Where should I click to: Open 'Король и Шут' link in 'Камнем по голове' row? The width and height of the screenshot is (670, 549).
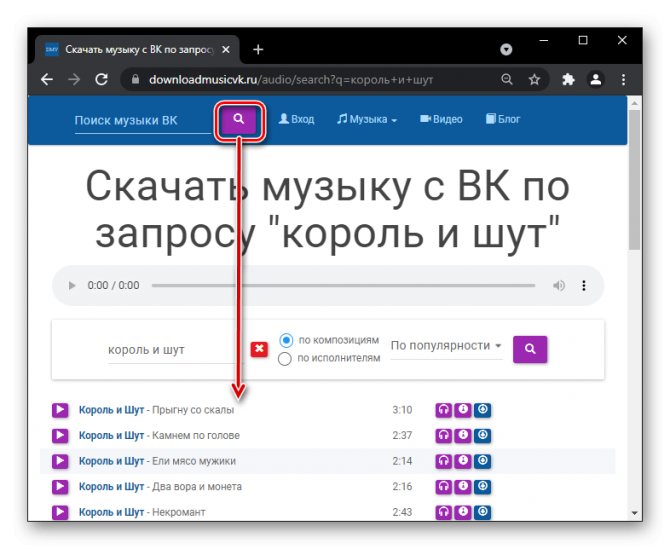(x=111, y=435)
